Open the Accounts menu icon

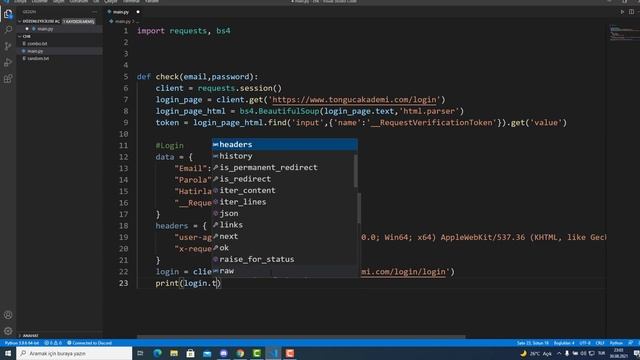point(8,315)
